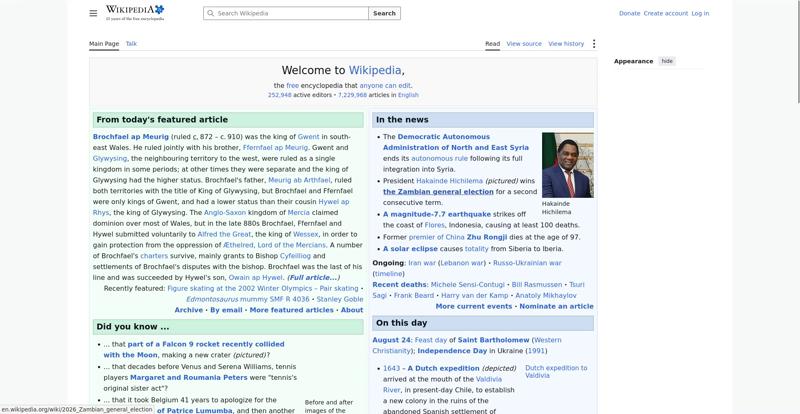Open the hamburger main menu icon
Image resolution: width=800 pixels, height=414 pixels.
tap(93, 13)
